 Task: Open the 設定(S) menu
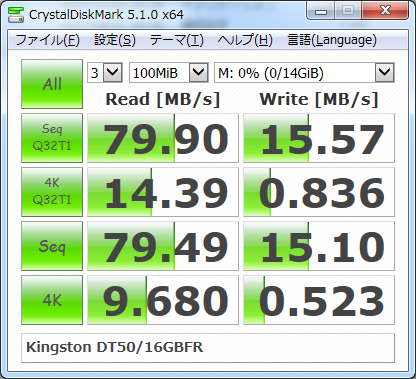coord(115,40)
